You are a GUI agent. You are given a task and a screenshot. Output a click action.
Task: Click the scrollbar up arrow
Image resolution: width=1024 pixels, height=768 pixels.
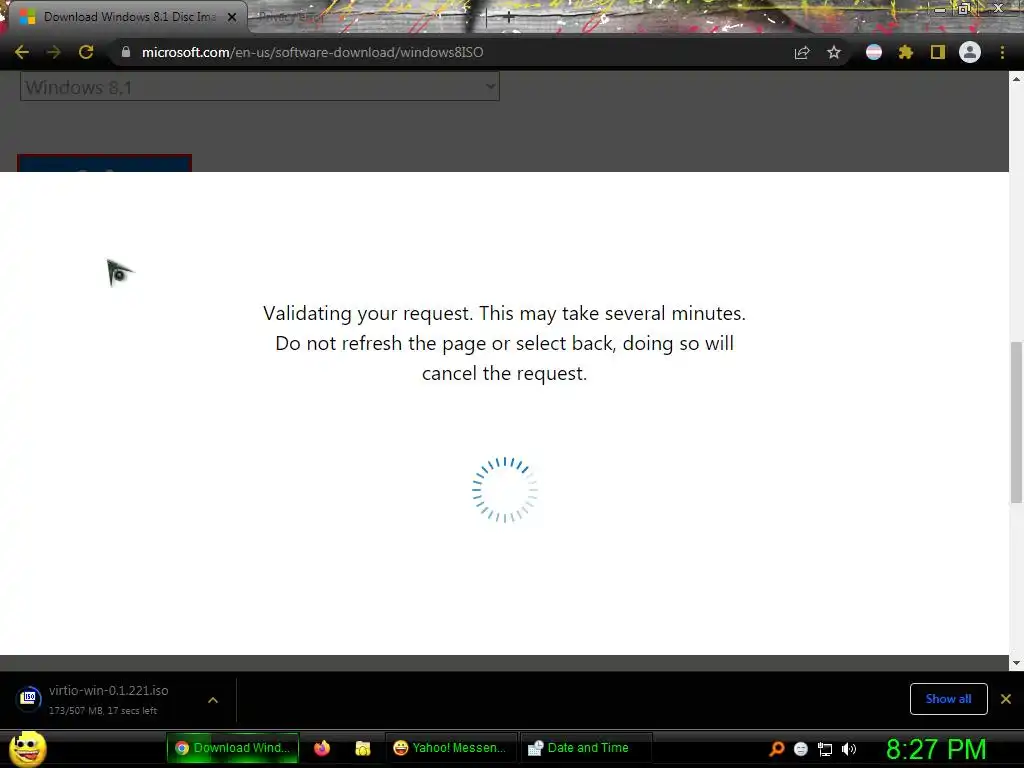[1016, 79]
